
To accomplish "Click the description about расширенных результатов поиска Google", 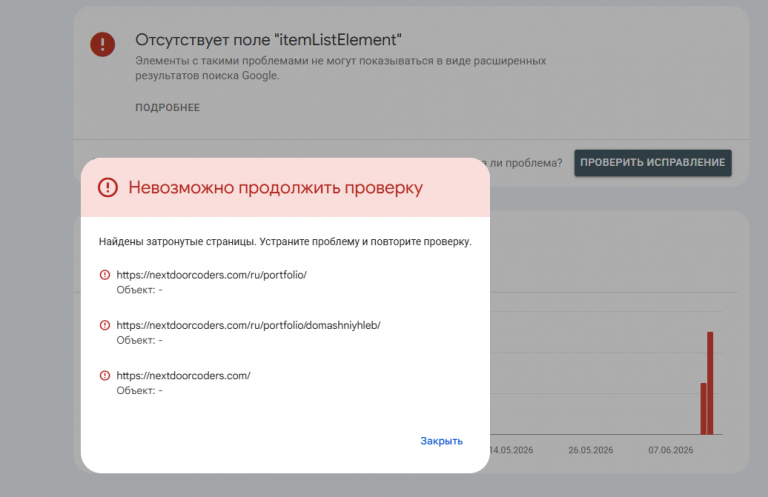I will click(x=340, y=68).
